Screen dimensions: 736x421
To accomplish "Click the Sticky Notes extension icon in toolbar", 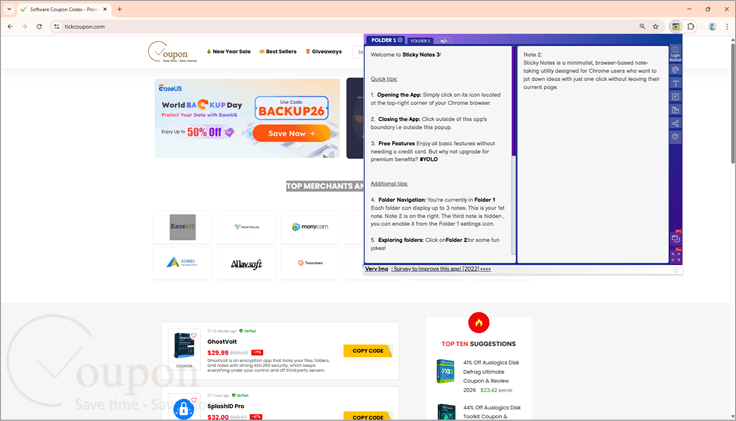I will point(675,27).
